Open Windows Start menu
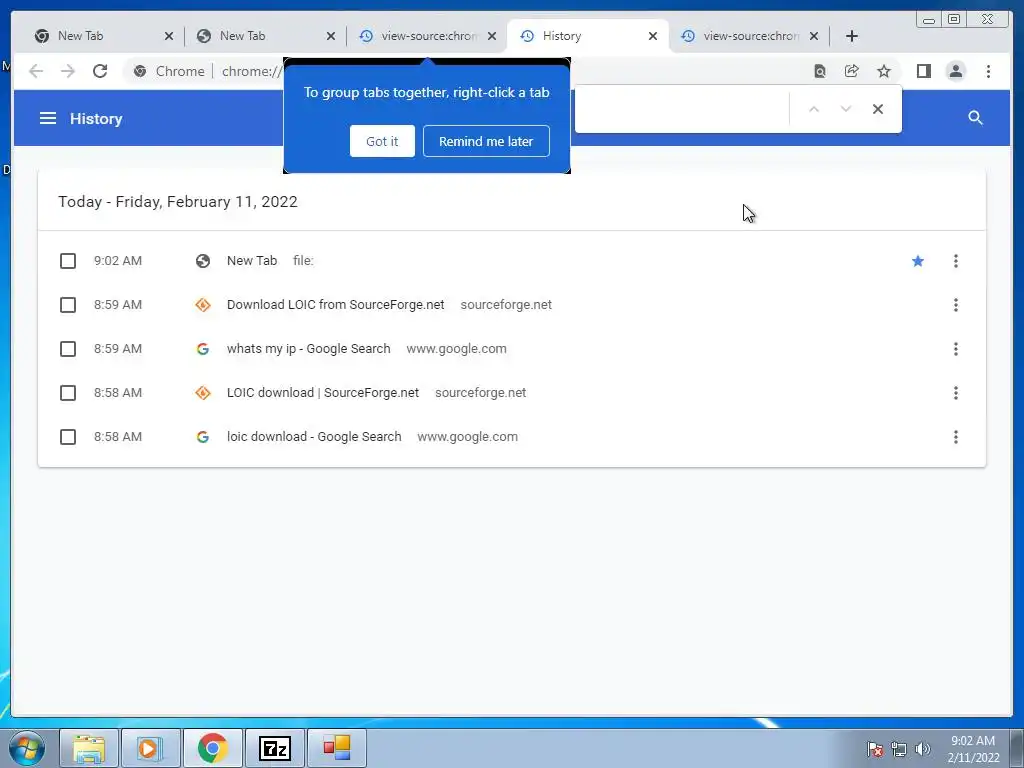Viewport: 1024px width, 768px height. 27,748
